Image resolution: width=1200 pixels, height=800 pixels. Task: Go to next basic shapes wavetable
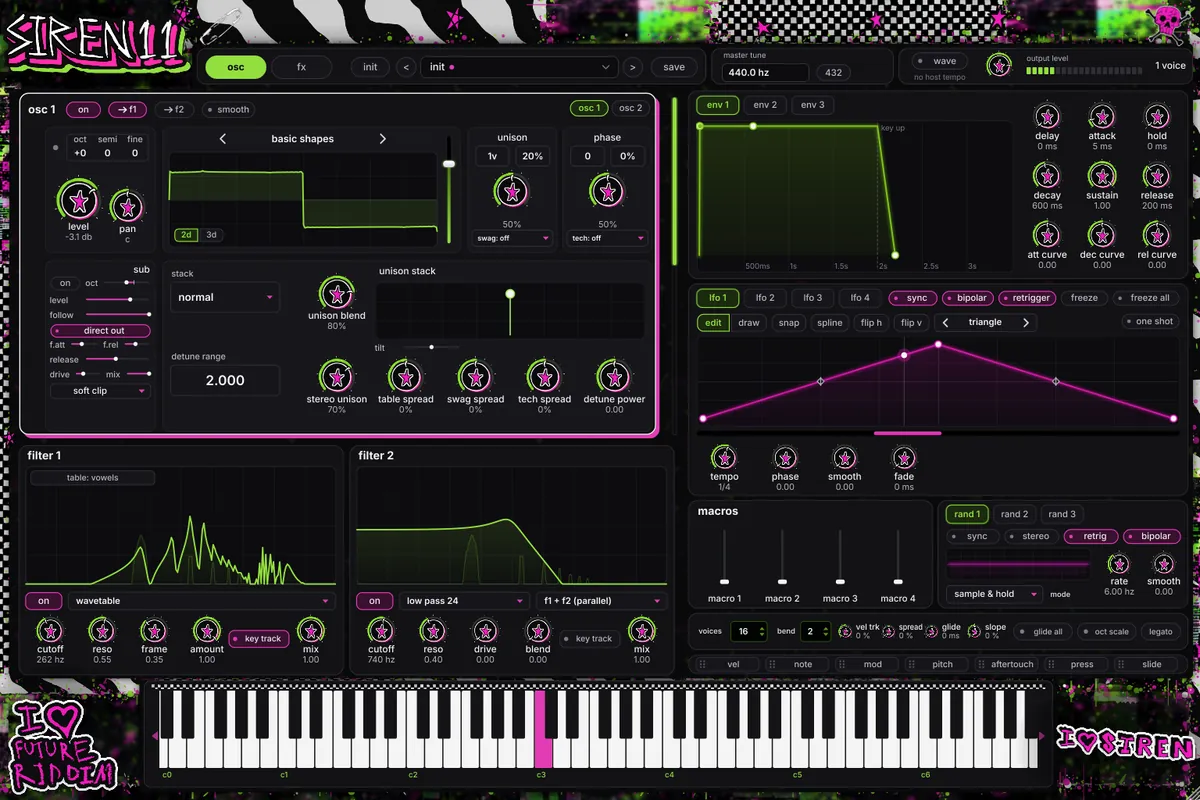(x=382, y=139)
